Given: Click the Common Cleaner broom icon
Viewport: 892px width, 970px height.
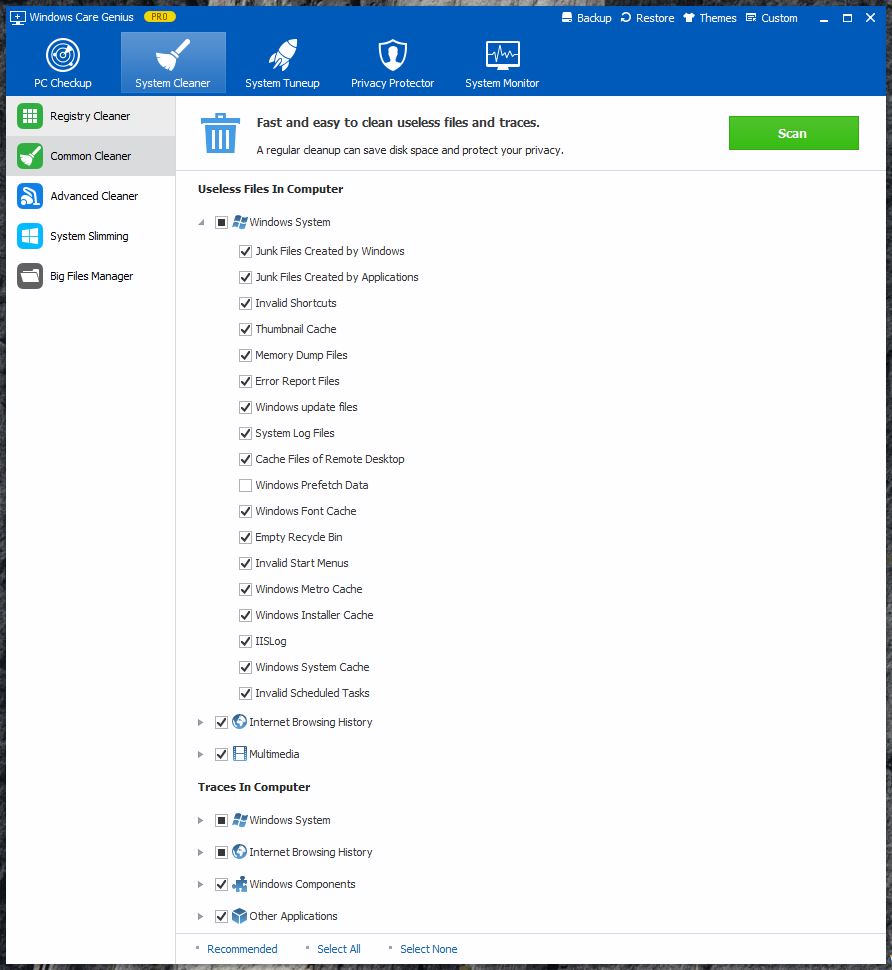Looking at the screenshot, I should point(30,156).
